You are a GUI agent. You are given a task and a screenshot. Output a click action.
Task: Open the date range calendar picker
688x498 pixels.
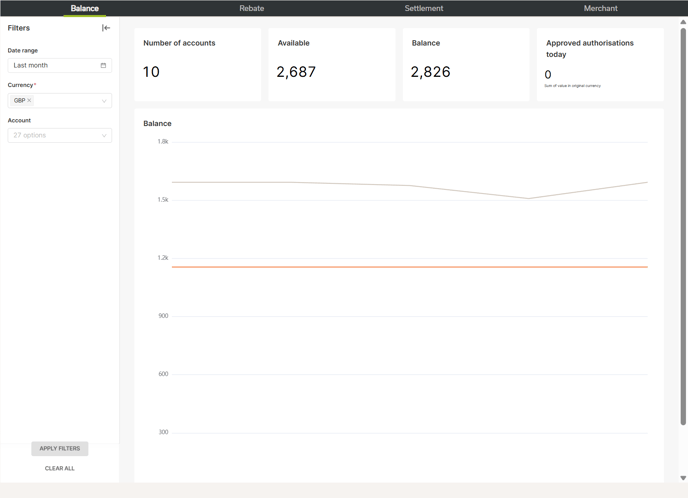pos(103,66)
